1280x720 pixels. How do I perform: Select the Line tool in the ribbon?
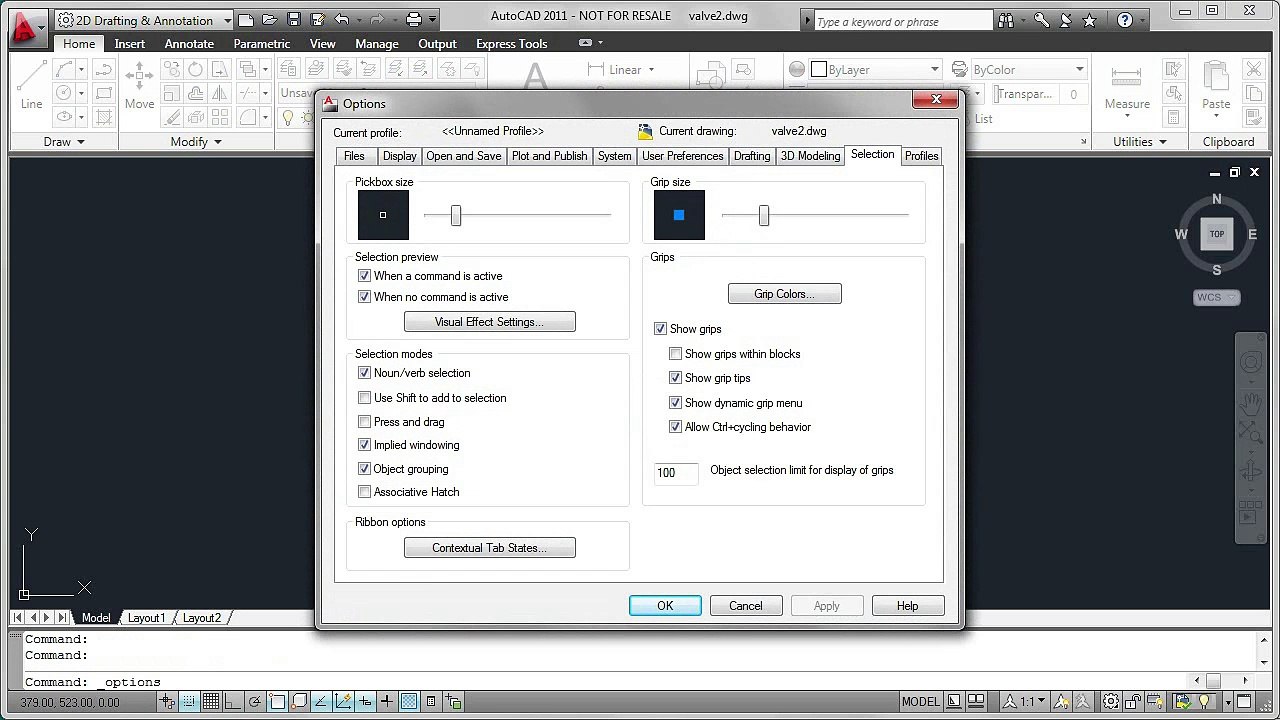tap(31, 85)
